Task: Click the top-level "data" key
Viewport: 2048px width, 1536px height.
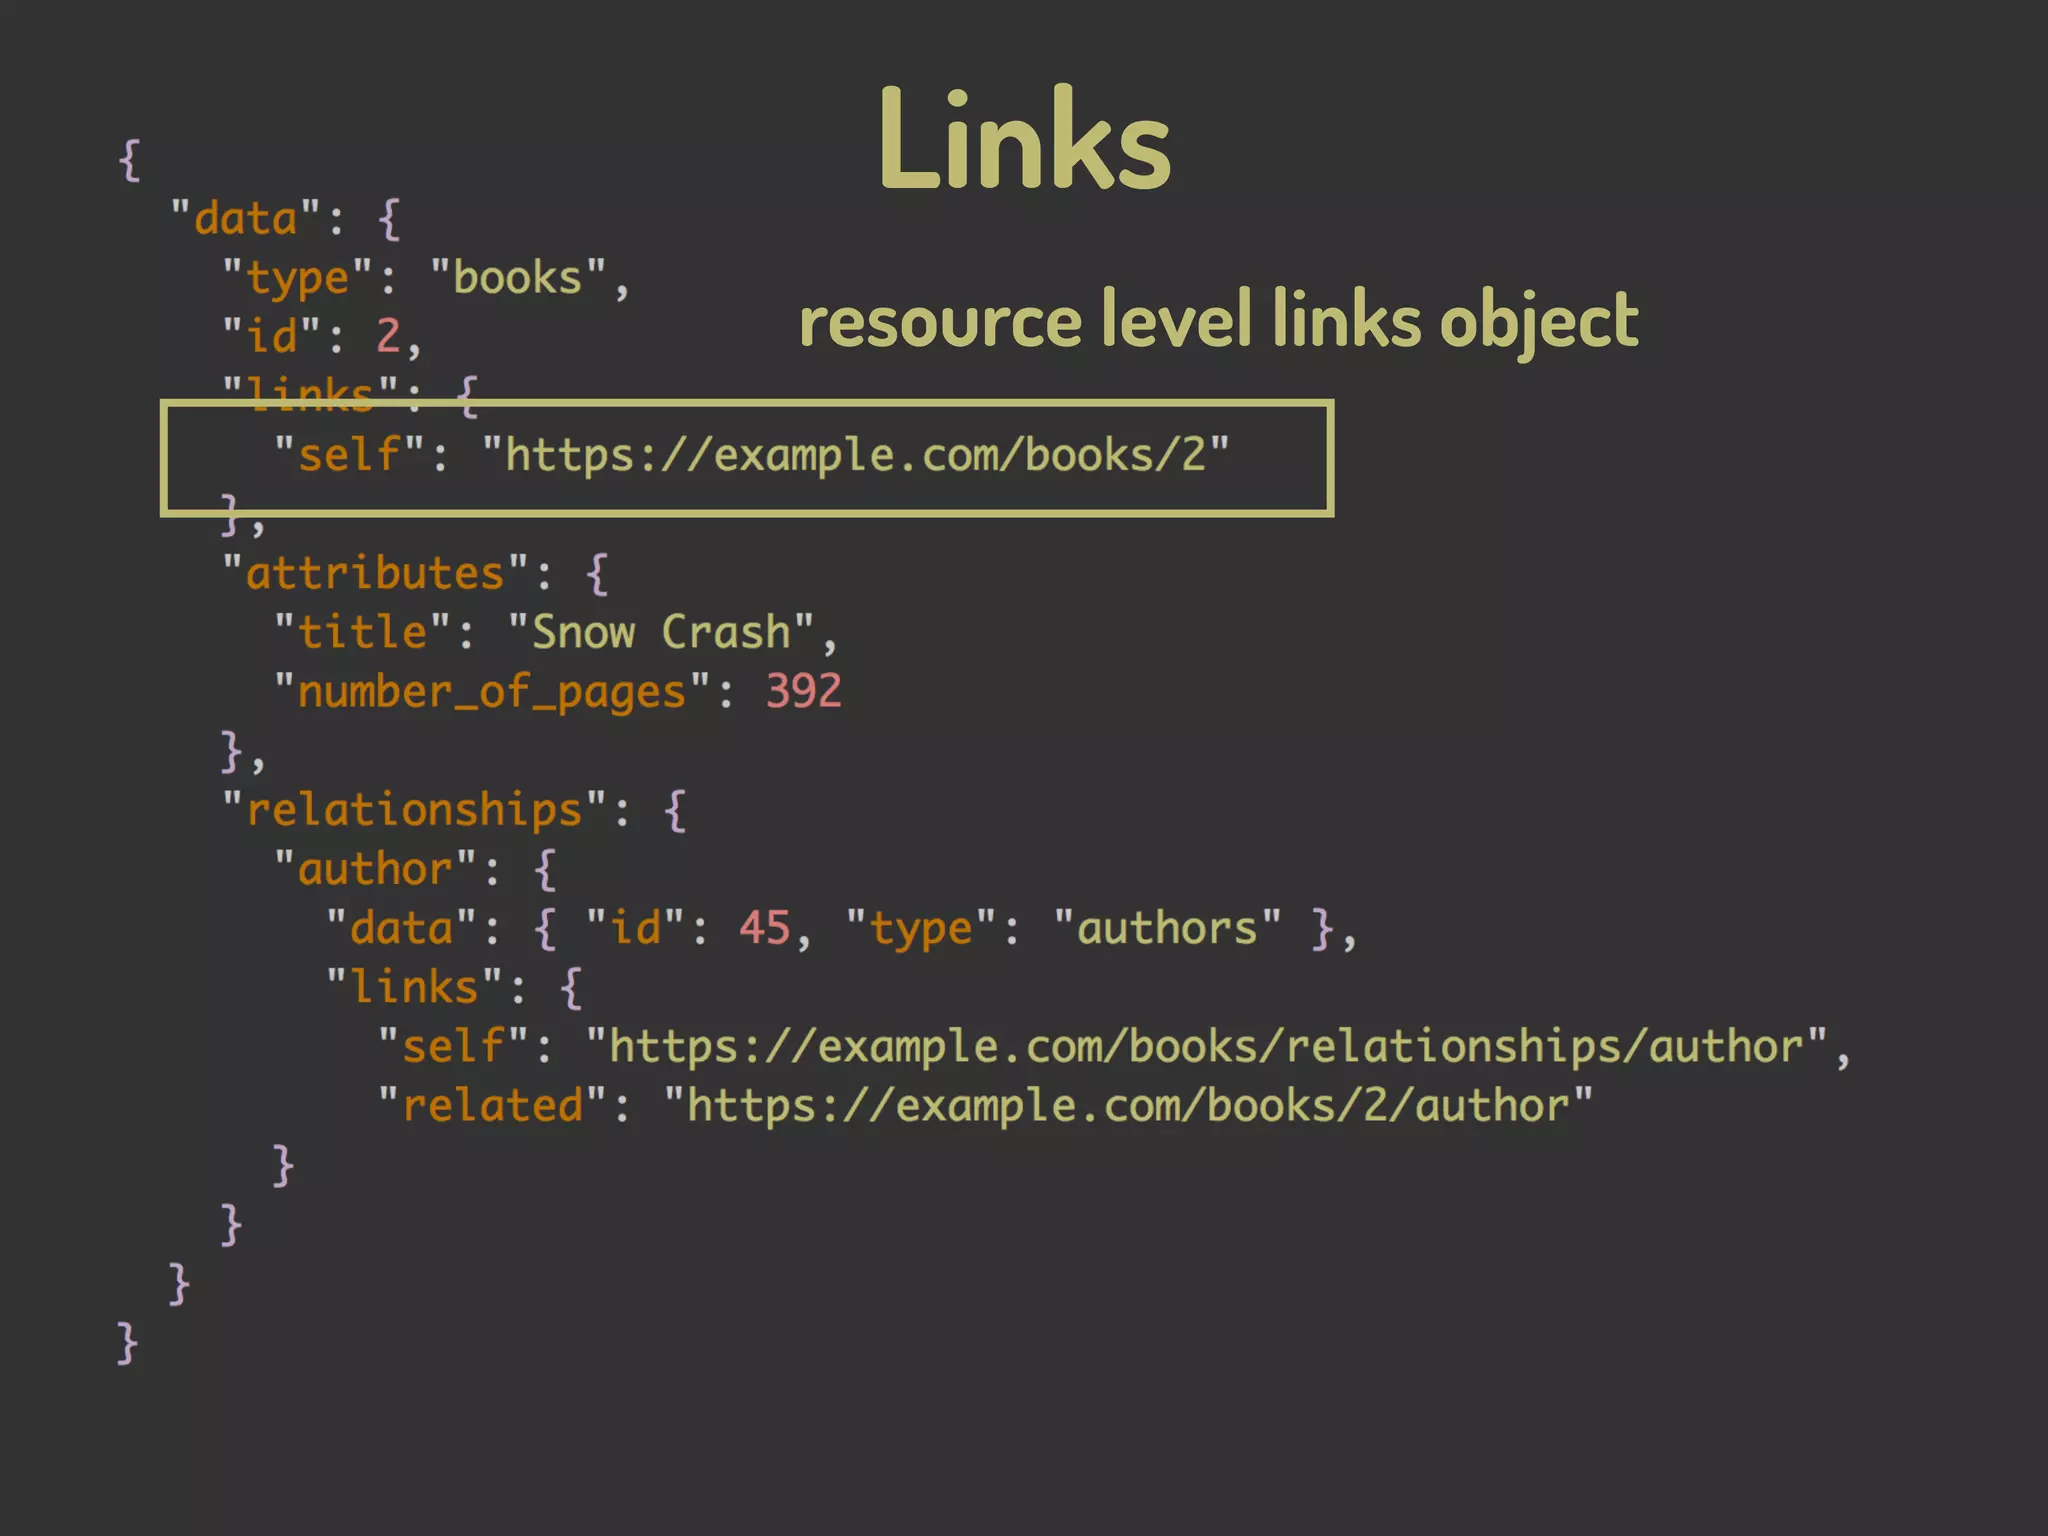Action: tap(245, 218)
